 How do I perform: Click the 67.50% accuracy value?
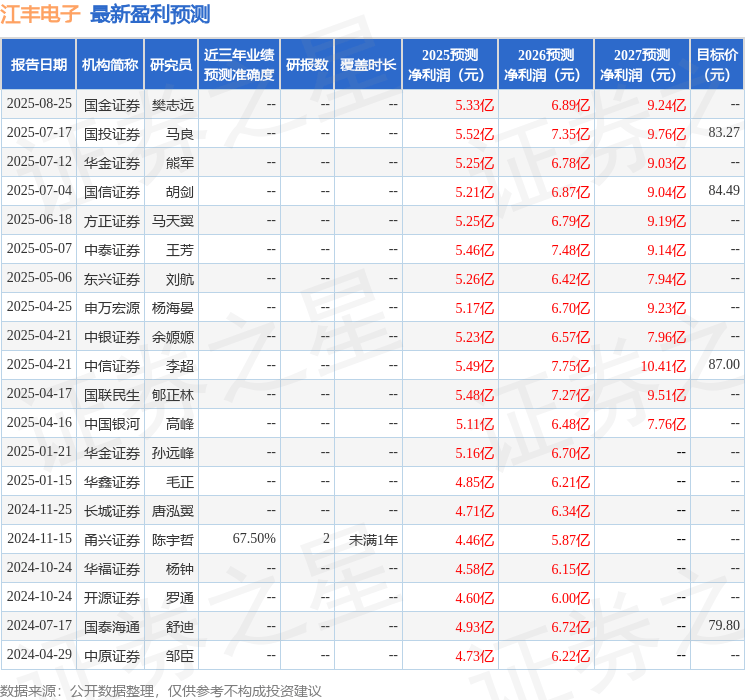(254, 538)
